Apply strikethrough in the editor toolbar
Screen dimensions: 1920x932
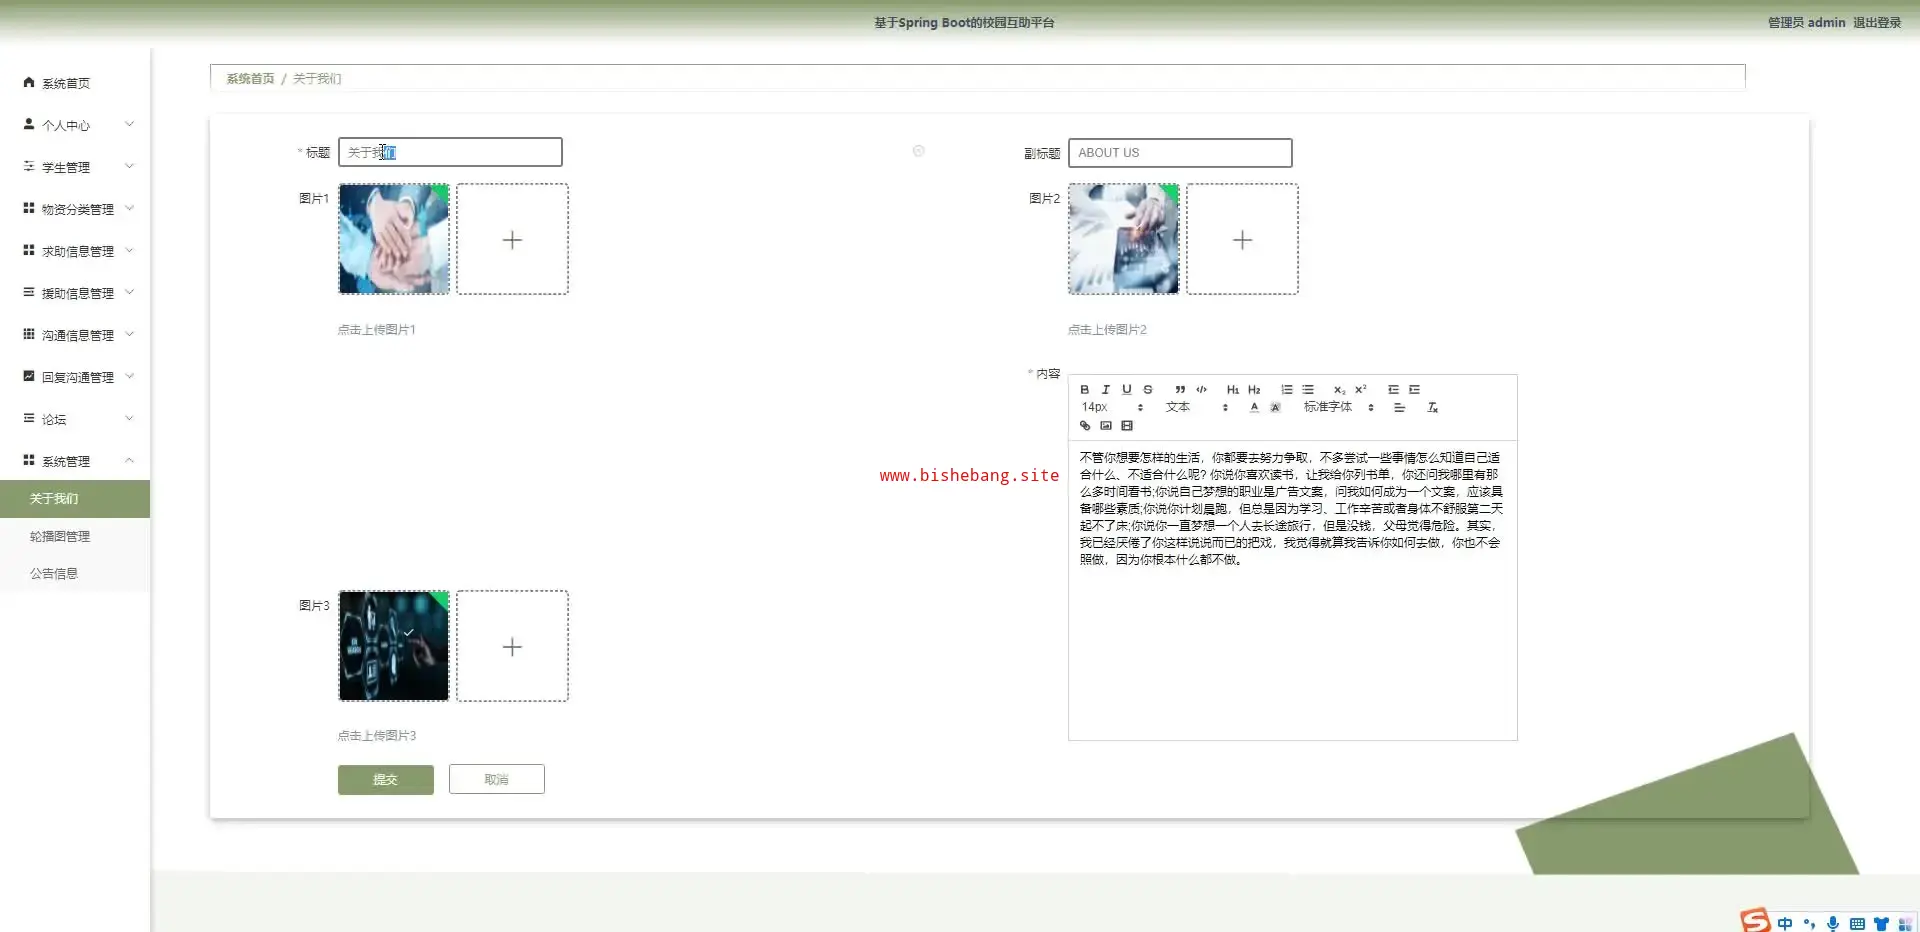coord(1148,390)
